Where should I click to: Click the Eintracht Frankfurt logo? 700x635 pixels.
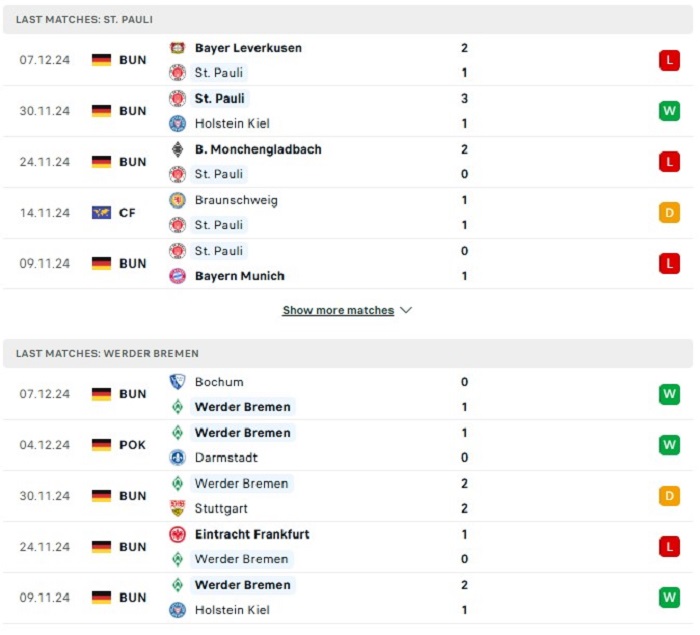[177, 534]
